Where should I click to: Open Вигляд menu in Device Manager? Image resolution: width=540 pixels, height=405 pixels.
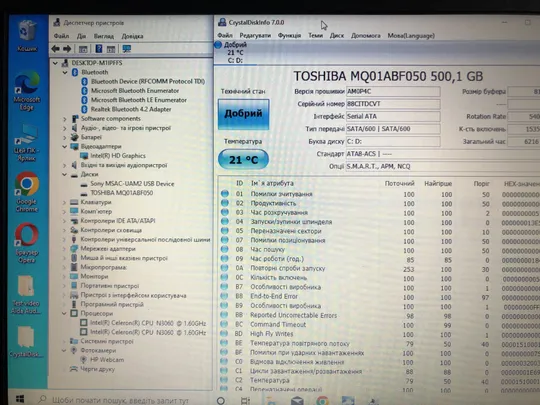[104, 36]
